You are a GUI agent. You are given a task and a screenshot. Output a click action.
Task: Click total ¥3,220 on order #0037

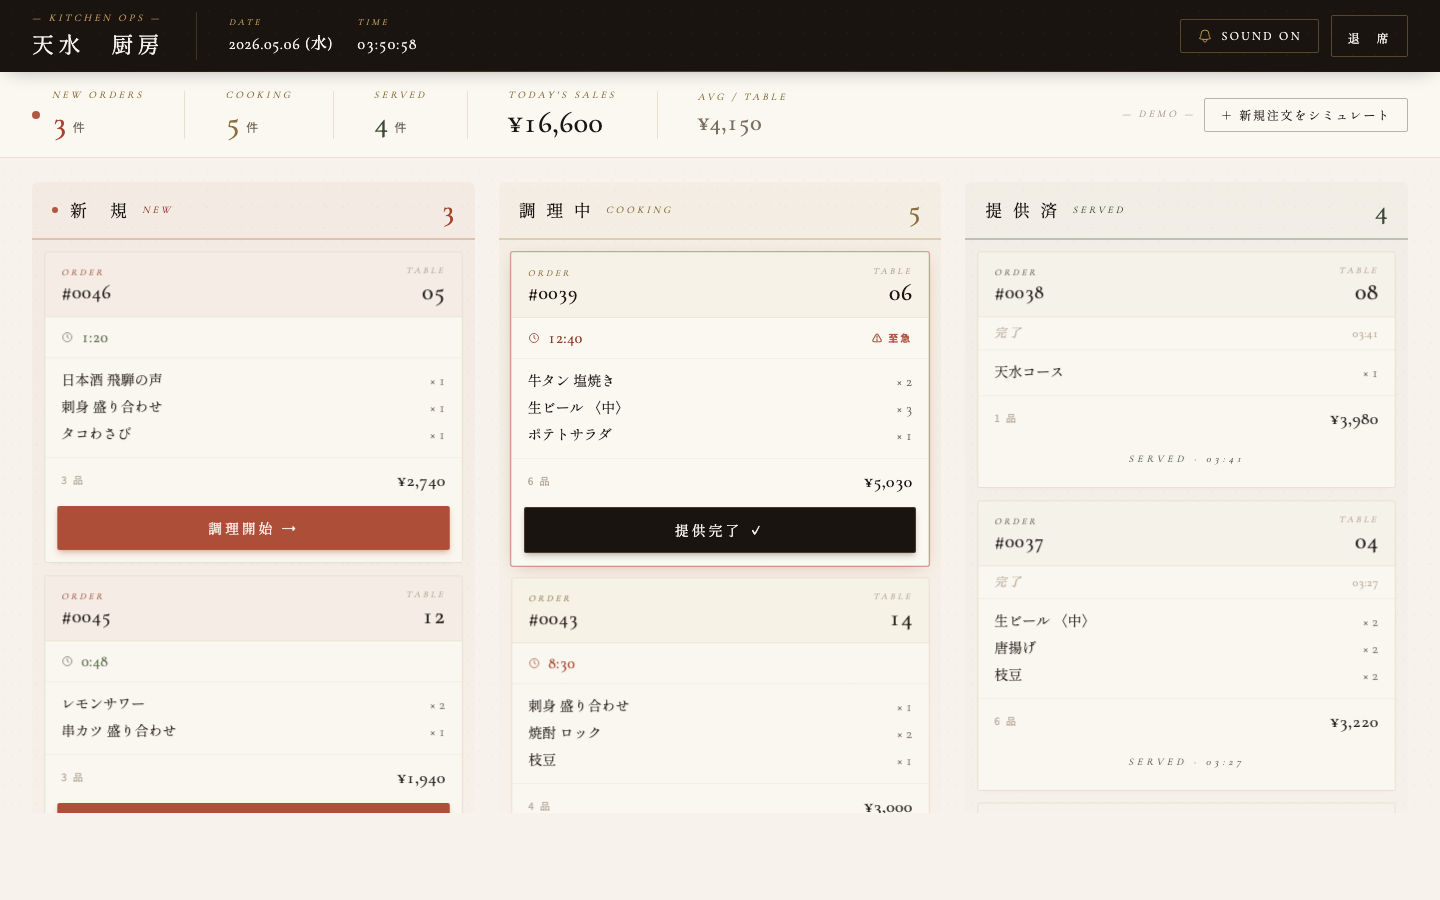[1354, 723]
